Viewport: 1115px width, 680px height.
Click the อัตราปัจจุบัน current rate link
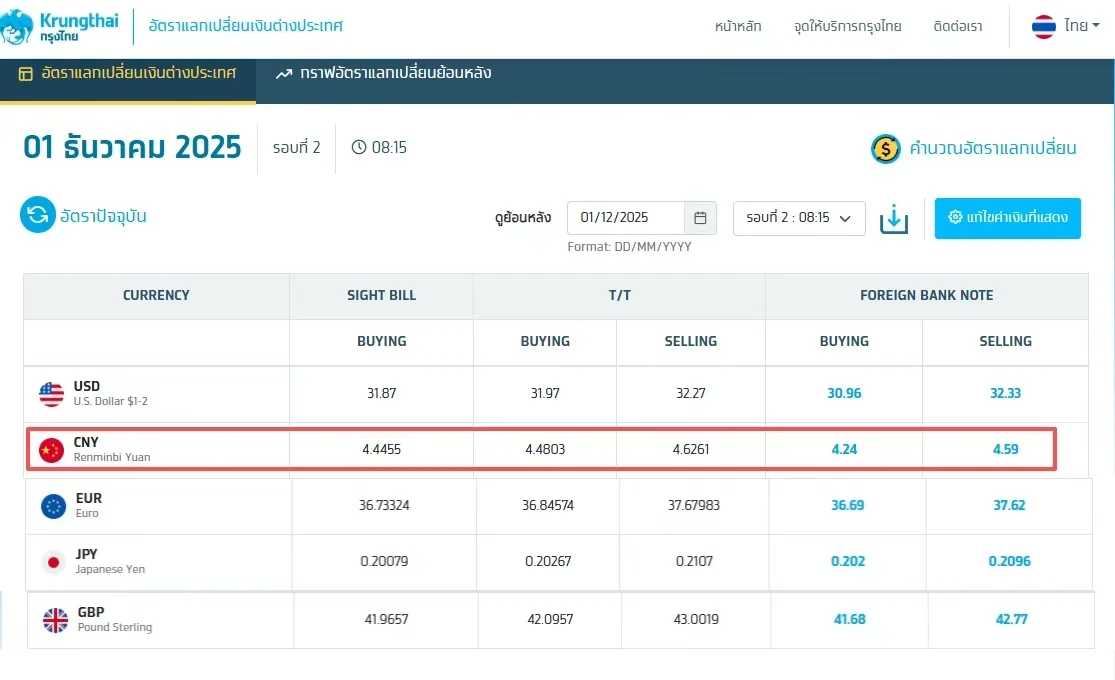tap(103, 216)
